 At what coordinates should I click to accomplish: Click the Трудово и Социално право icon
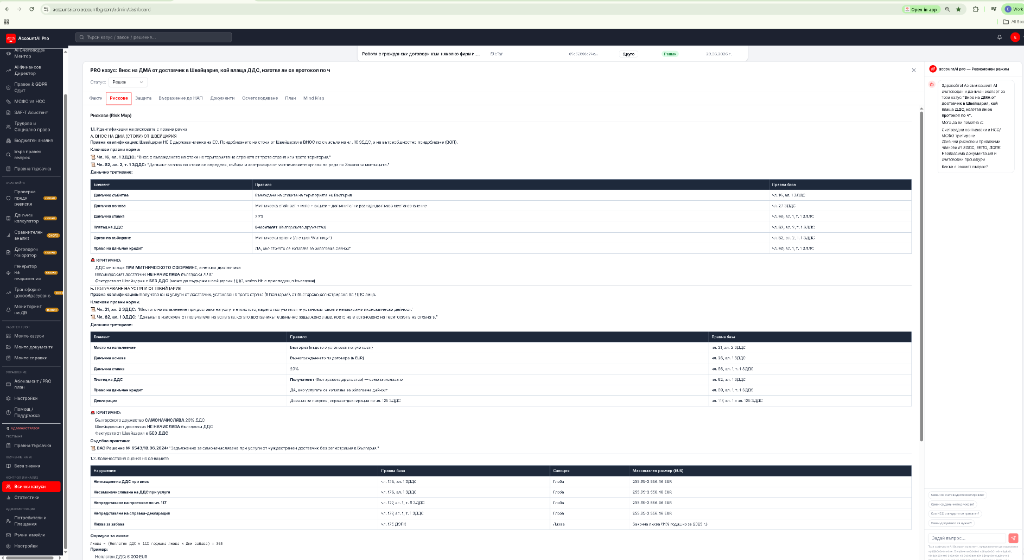8,126
